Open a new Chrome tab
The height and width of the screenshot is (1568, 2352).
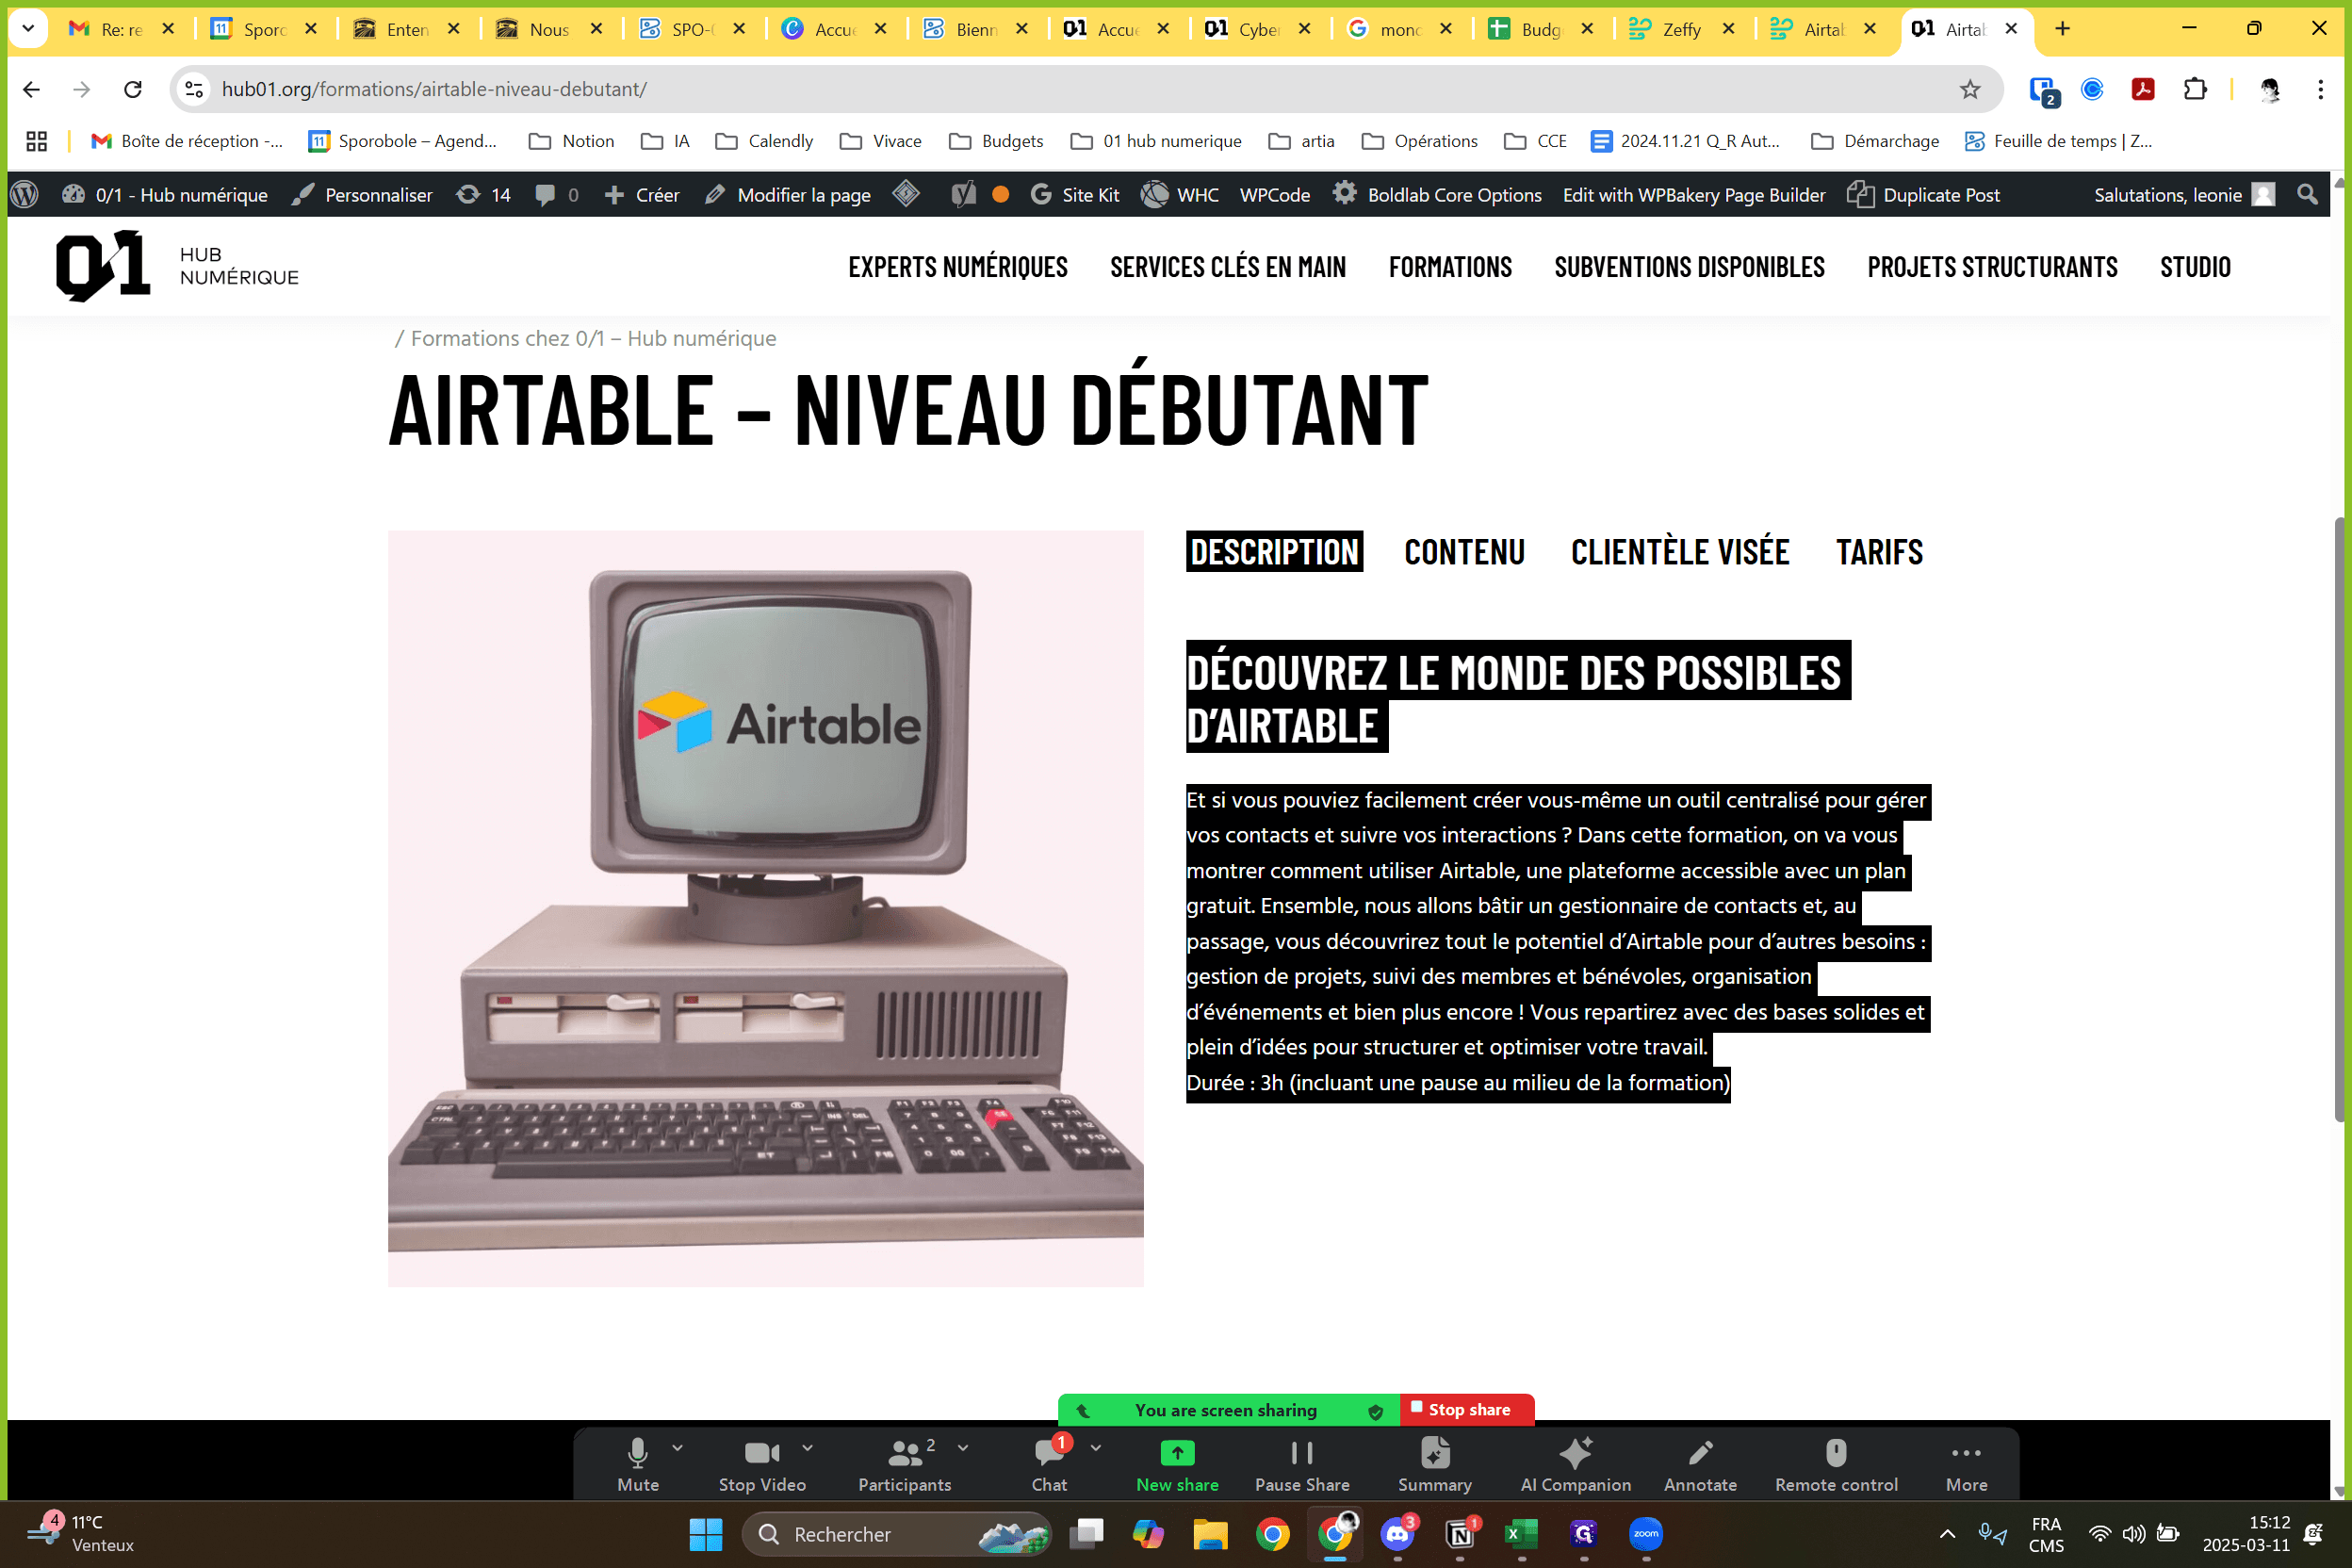click(2063, 29)
